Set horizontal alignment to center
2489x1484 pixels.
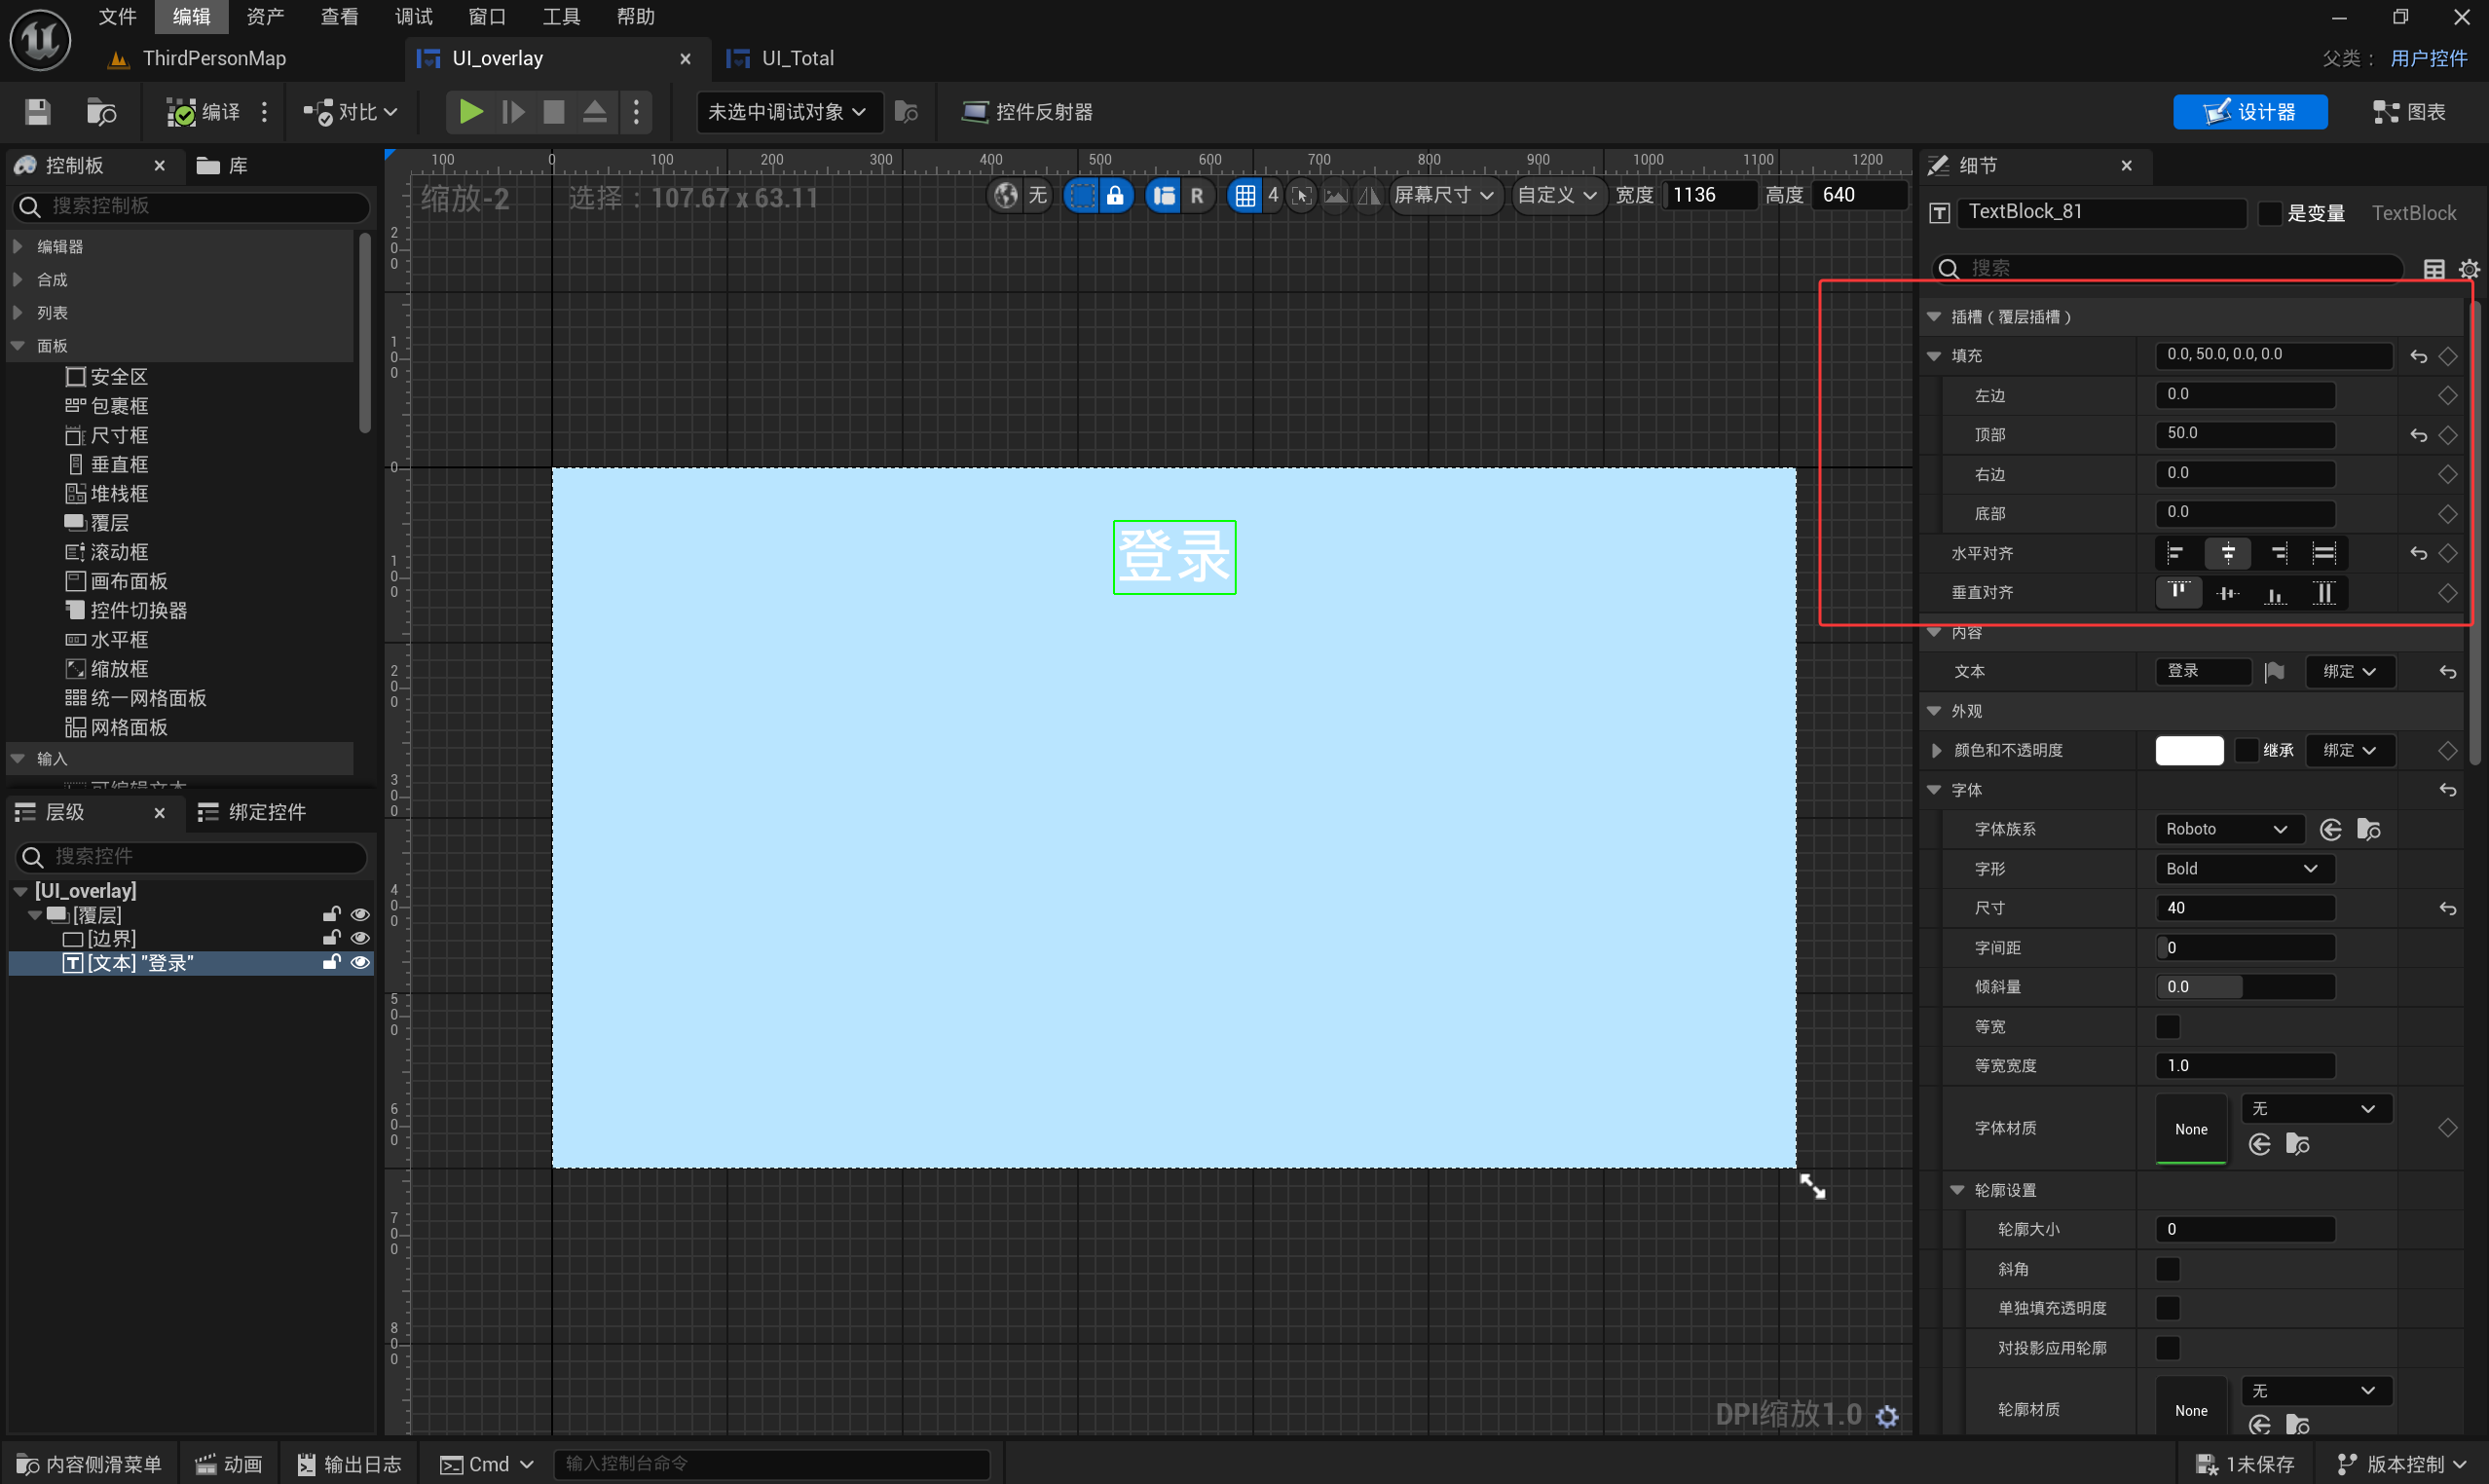pos(2228,553)
